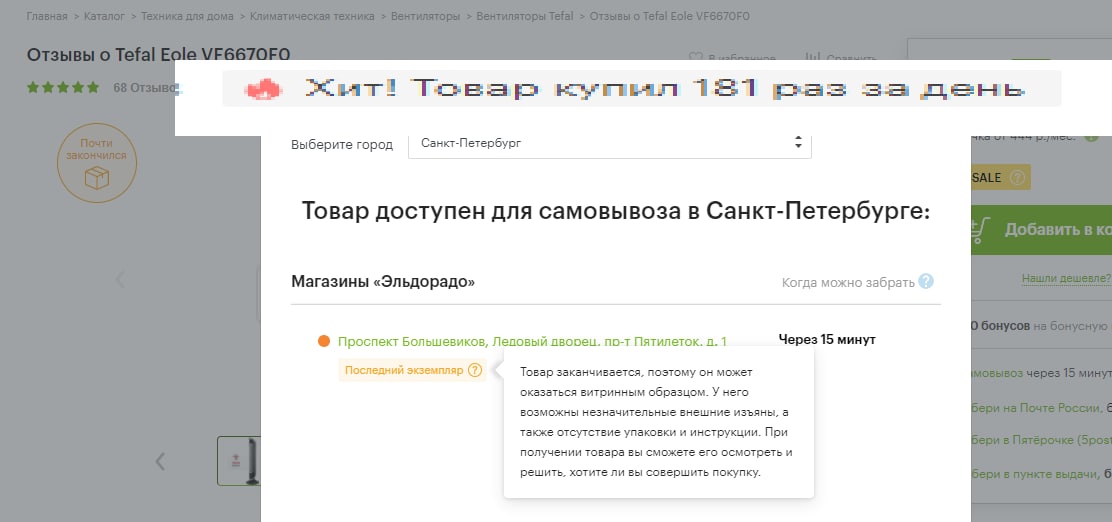Image resolution: width=1112 pixels, height=522 pixels.
Task: Click the Через 15 минут pickup time
Action: tap(827, 339)
